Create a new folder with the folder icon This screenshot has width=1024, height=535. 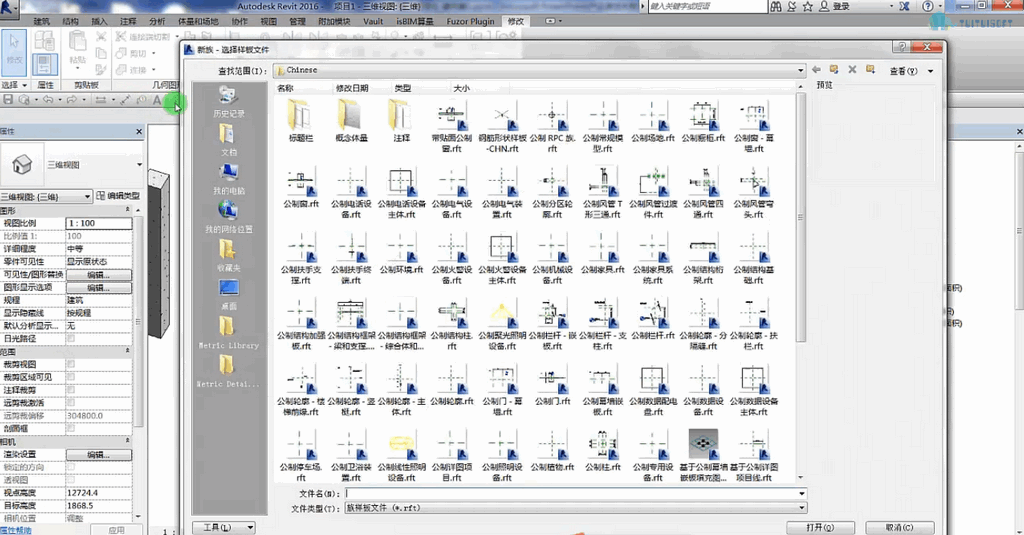click(x=871, y=69)
